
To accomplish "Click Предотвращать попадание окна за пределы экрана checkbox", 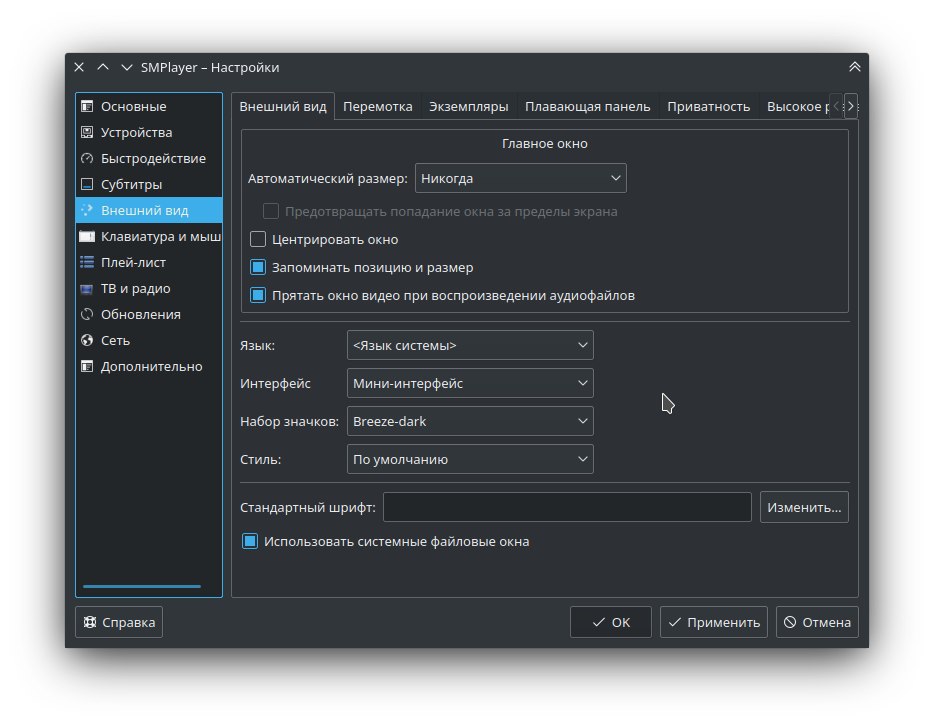I will (271, 211).
